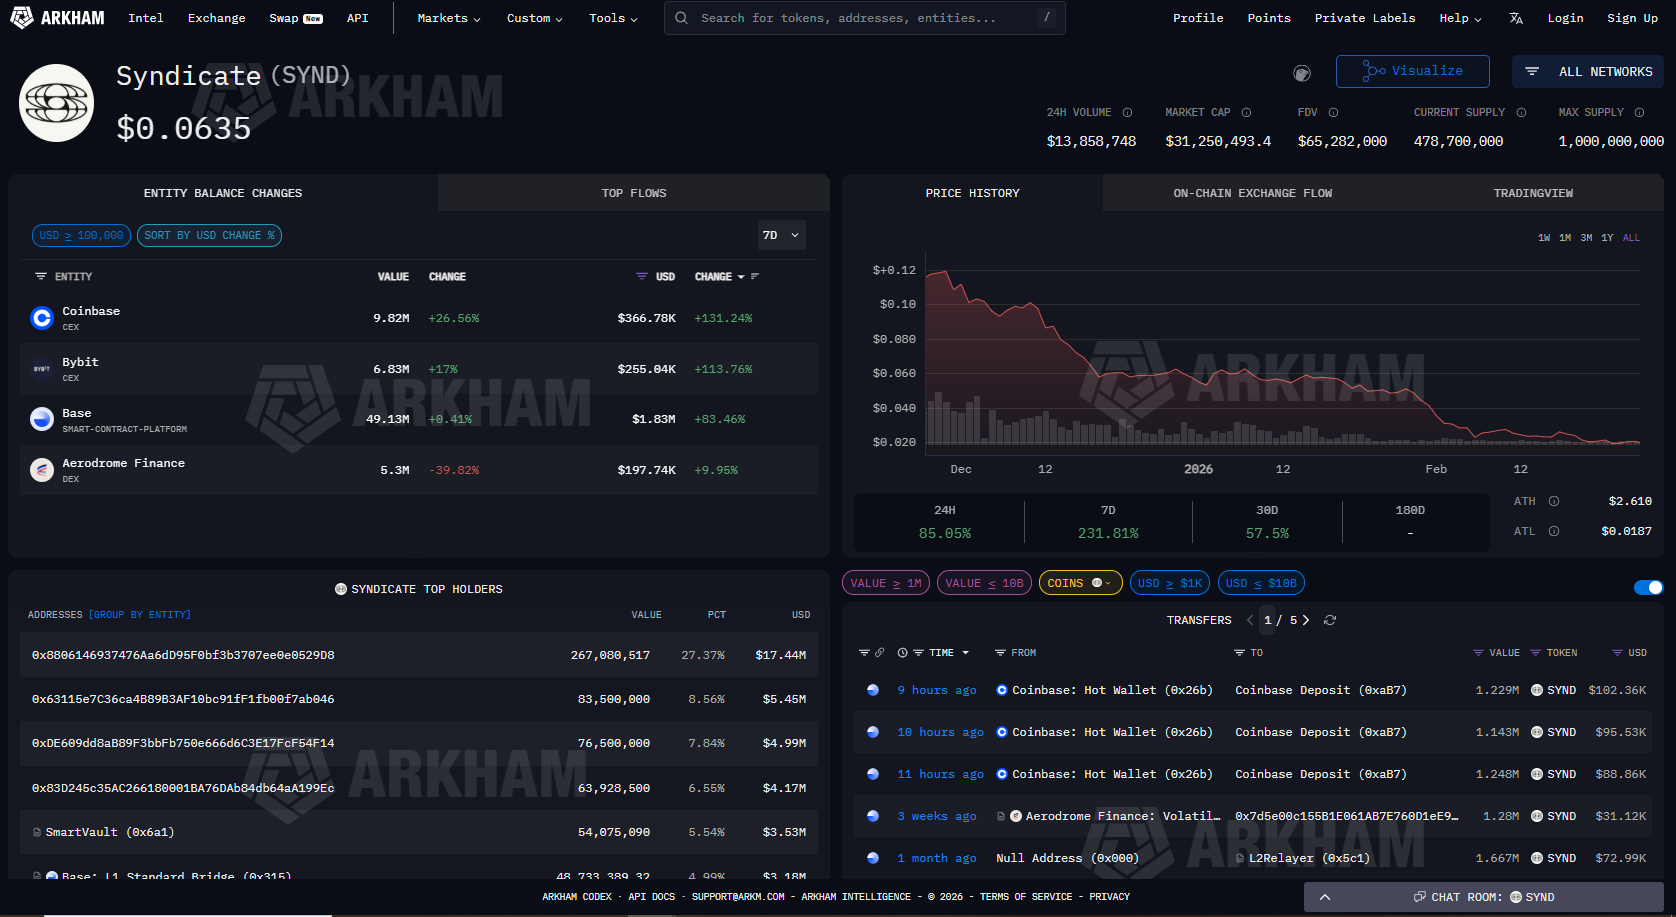The width and height of the screenshot is (1676, 917).
Task: Click the Sign Up link
Action: (x=1631, y=17)
